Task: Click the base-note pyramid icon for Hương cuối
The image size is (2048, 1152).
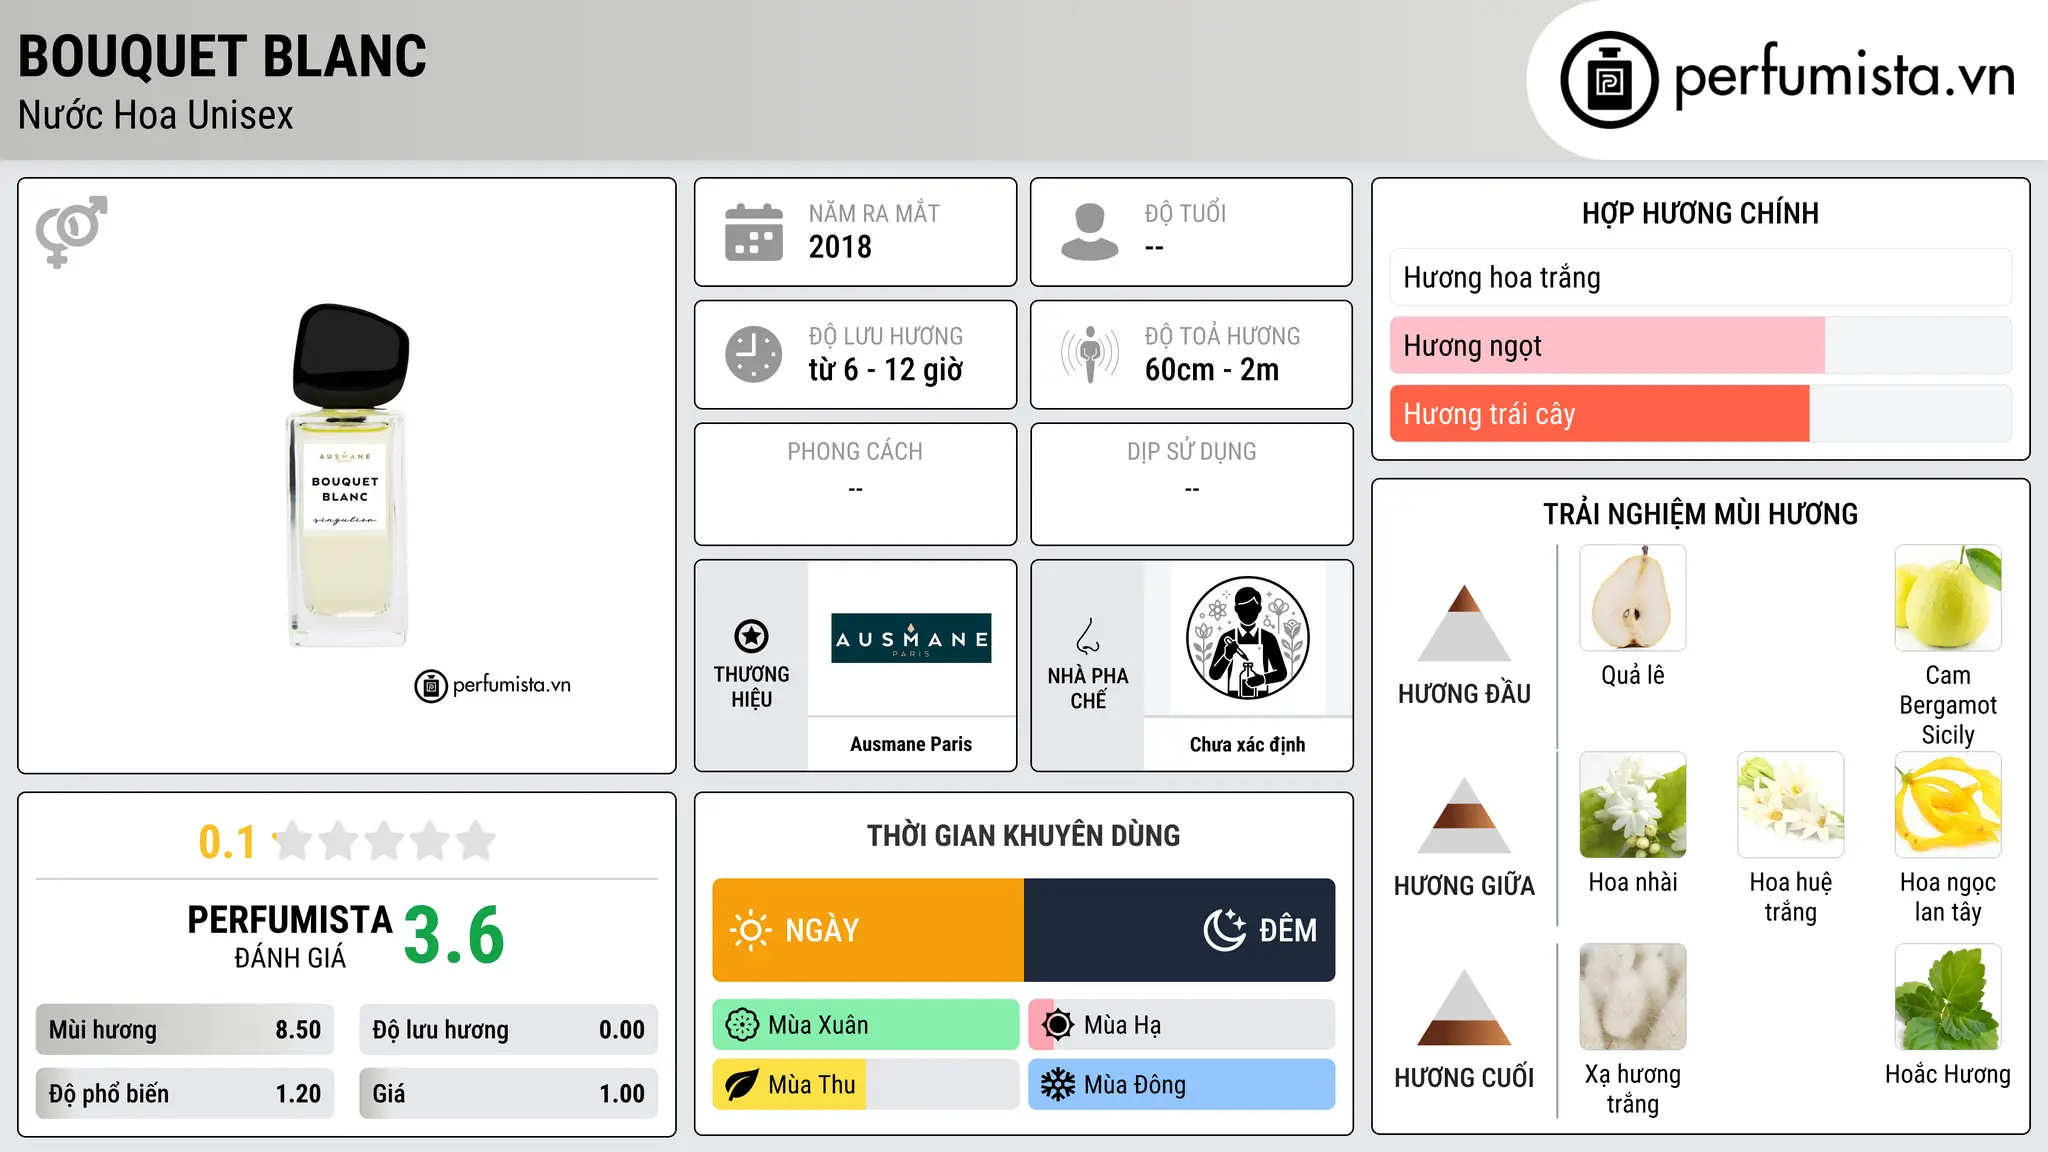Action: point(1464,1007)
